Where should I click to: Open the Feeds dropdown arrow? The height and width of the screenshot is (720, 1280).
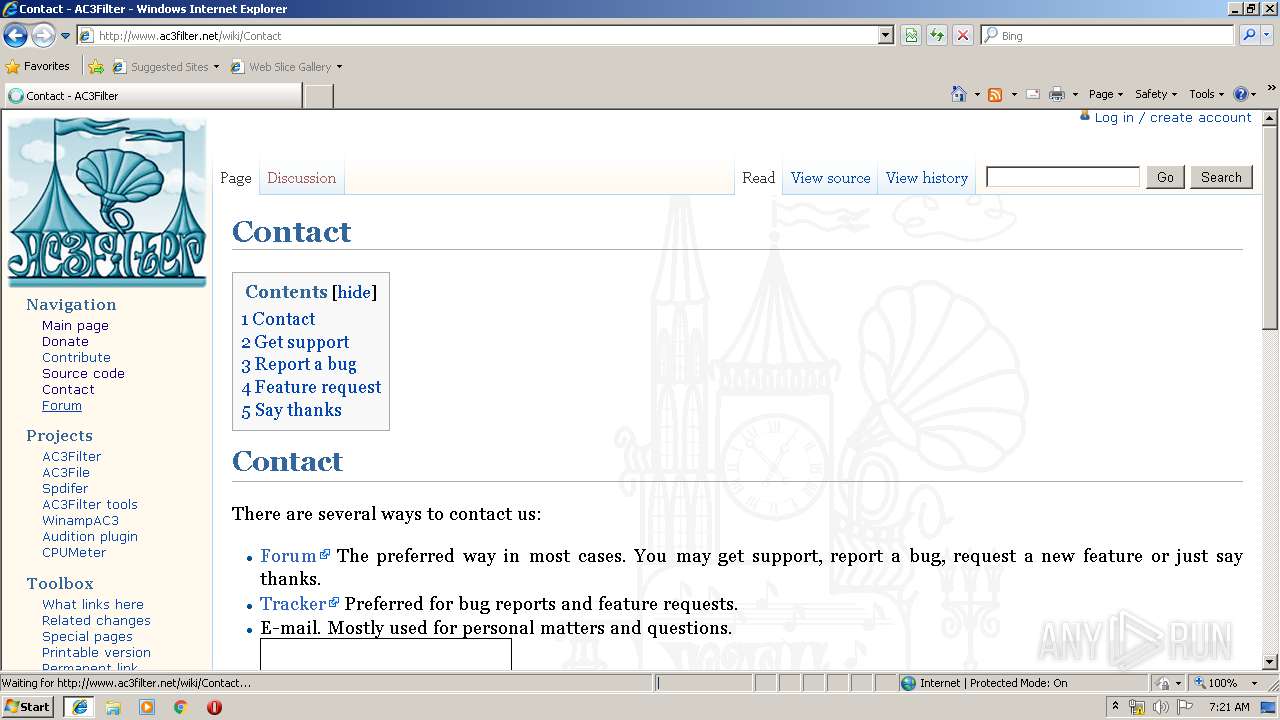(x=1013, y=94)
